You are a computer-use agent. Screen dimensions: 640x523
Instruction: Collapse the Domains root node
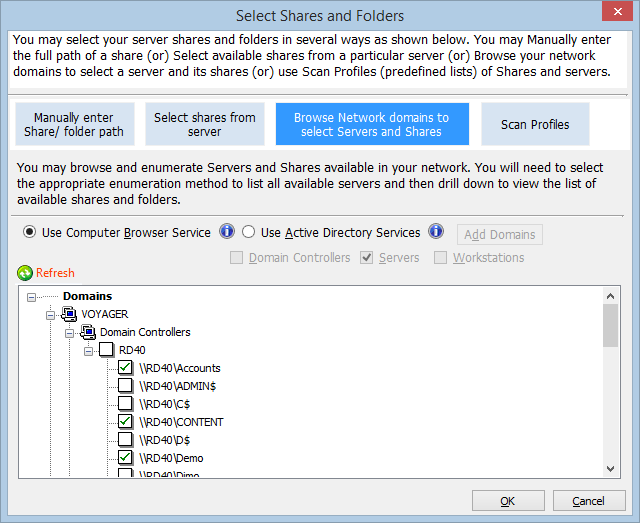point(31,297)
